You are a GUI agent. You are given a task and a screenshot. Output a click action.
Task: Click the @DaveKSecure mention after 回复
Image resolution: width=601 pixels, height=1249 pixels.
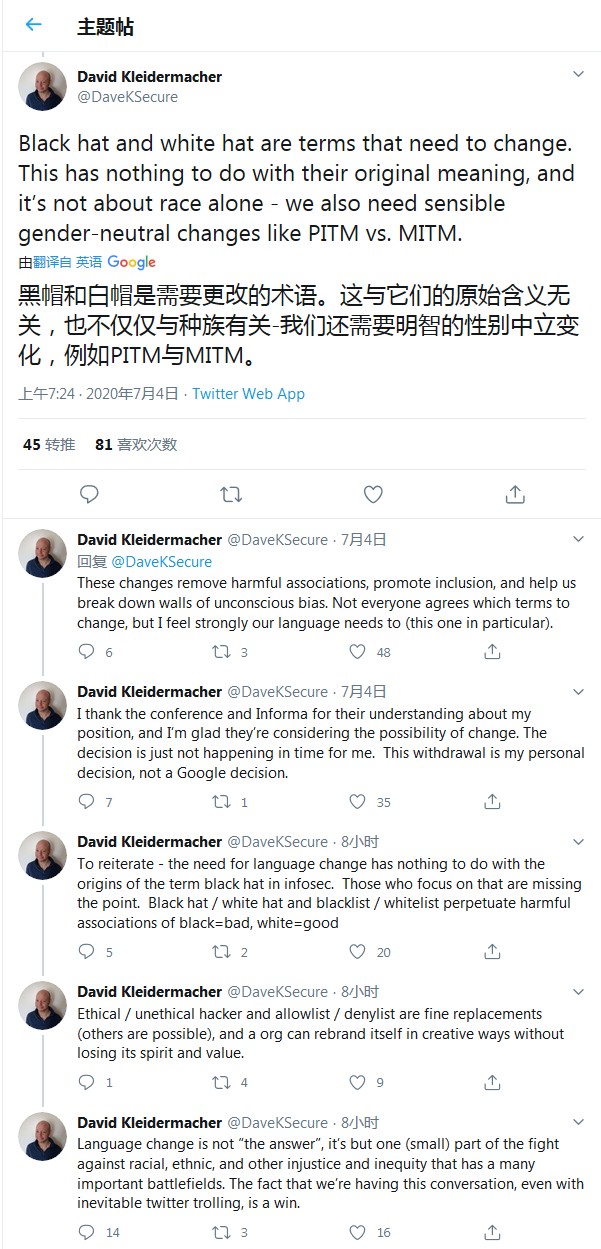[161, 562]
